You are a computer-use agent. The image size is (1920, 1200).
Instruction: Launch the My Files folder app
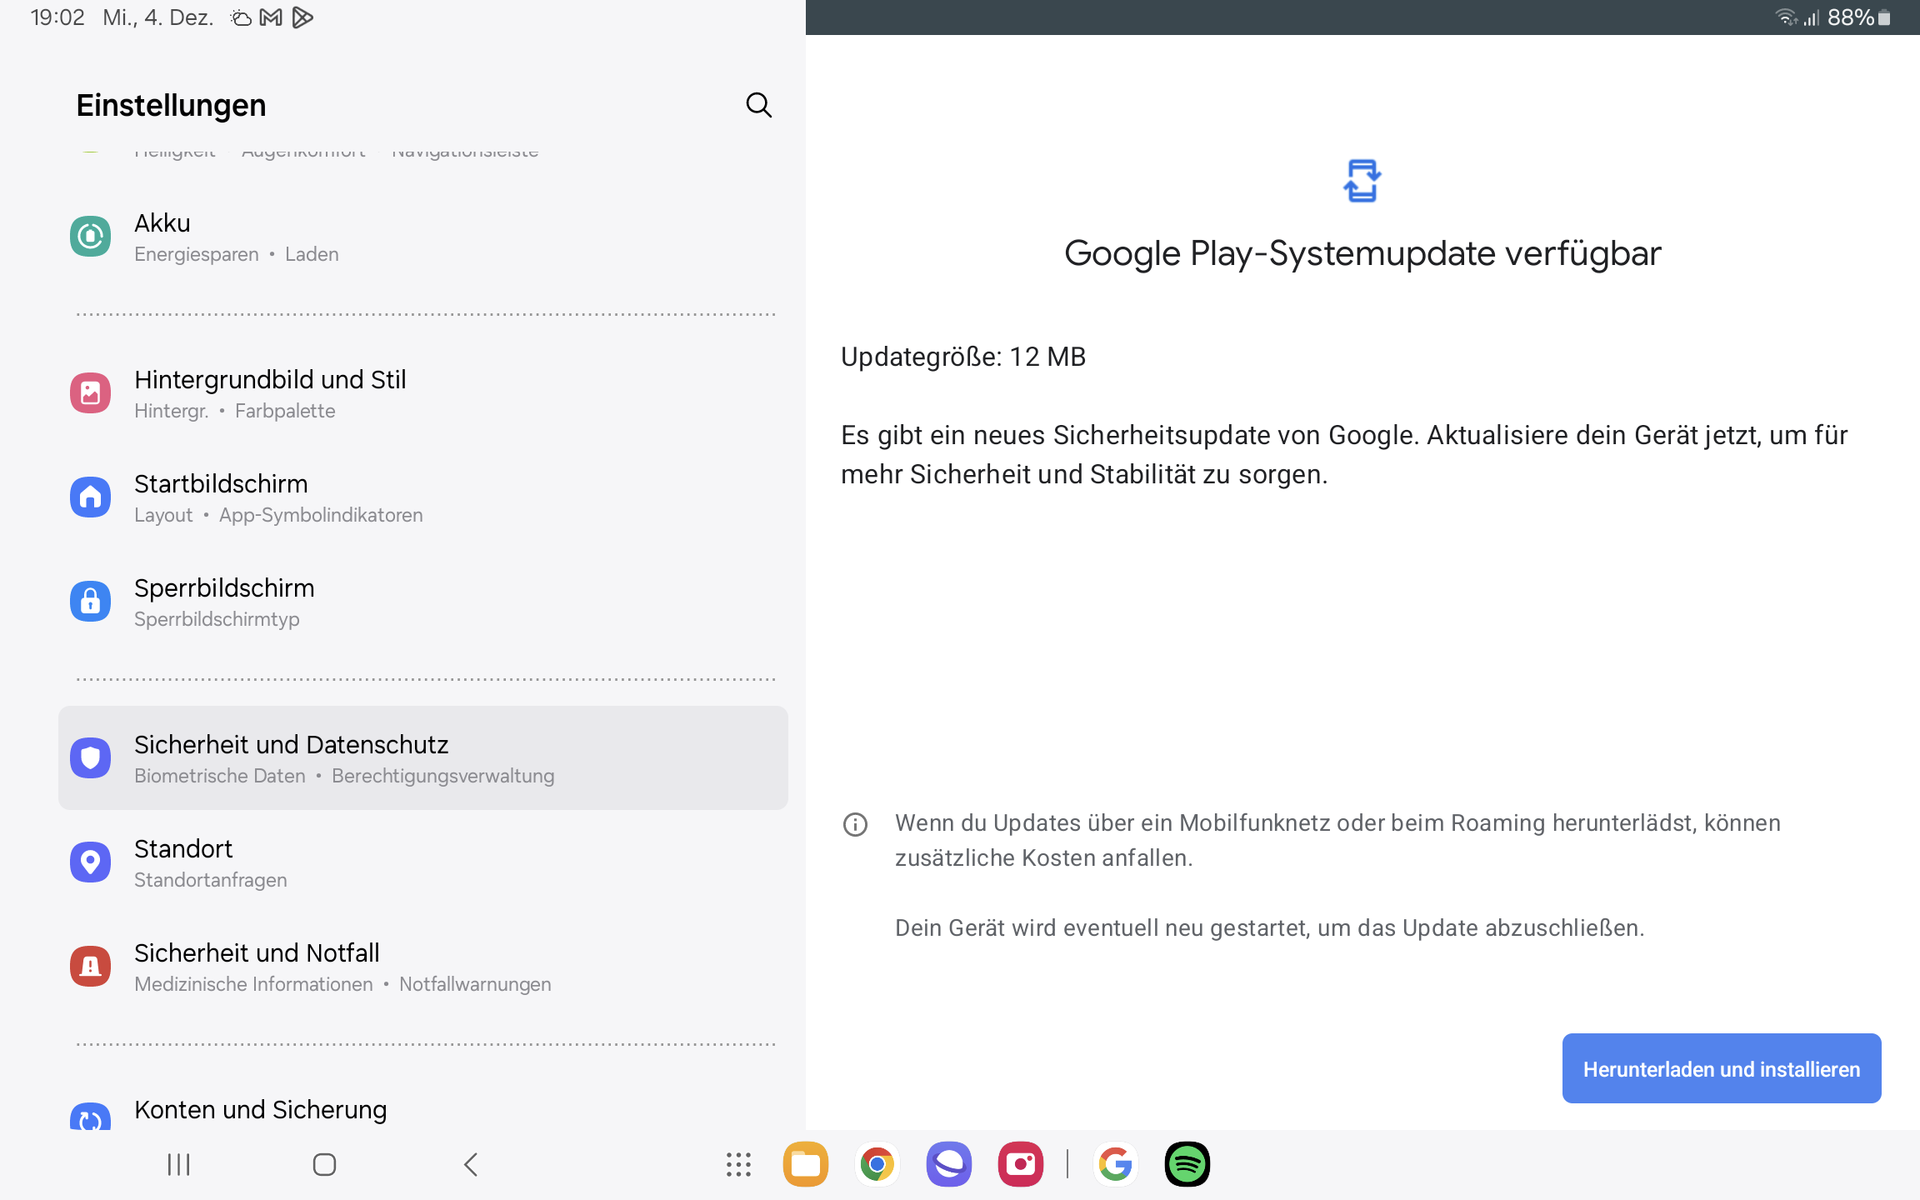[x=805, y=1164]
